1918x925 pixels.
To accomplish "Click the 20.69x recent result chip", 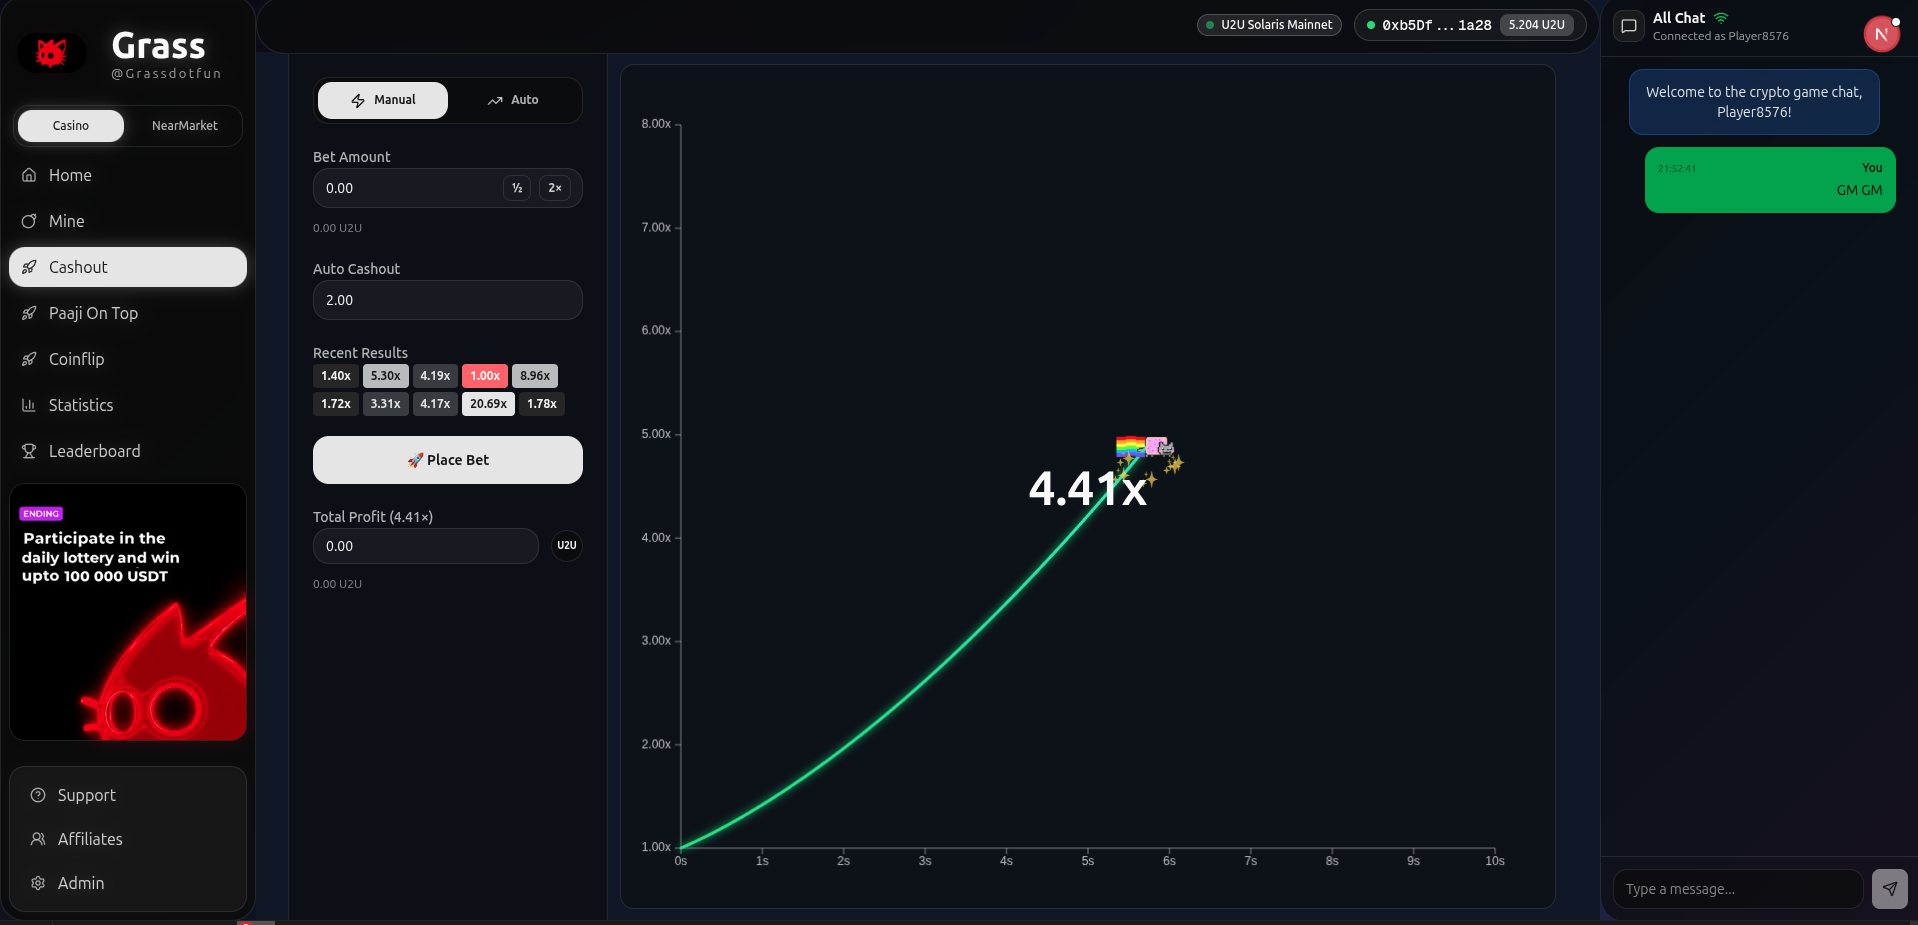I will (x=488, y=404).
